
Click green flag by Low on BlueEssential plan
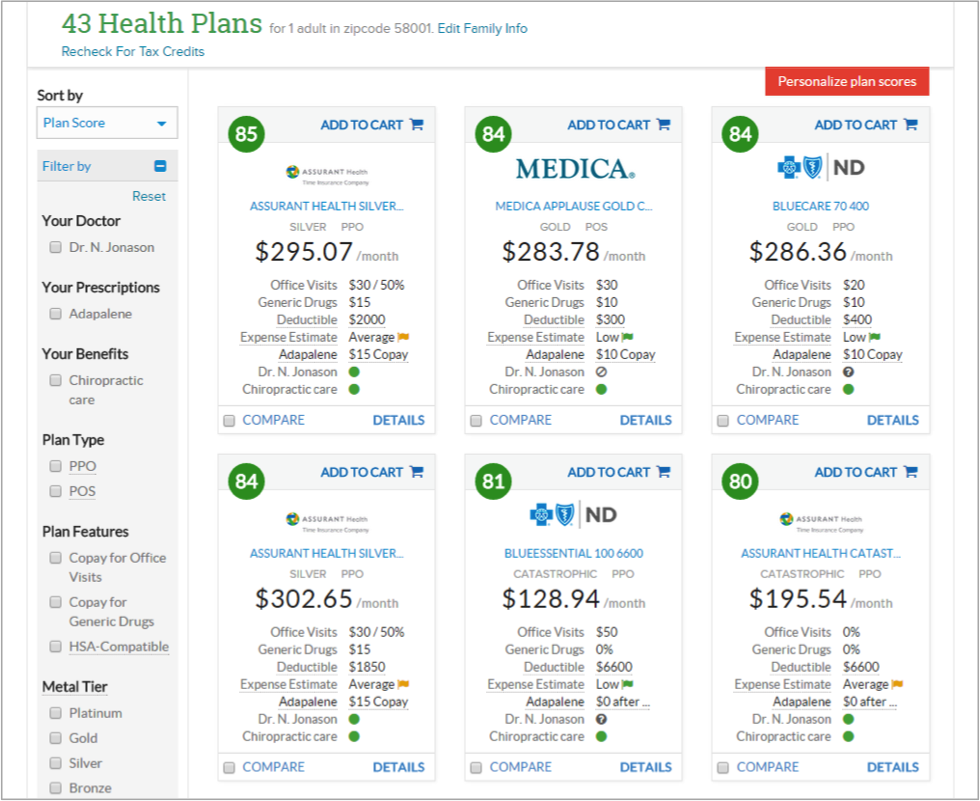(628, 685)
